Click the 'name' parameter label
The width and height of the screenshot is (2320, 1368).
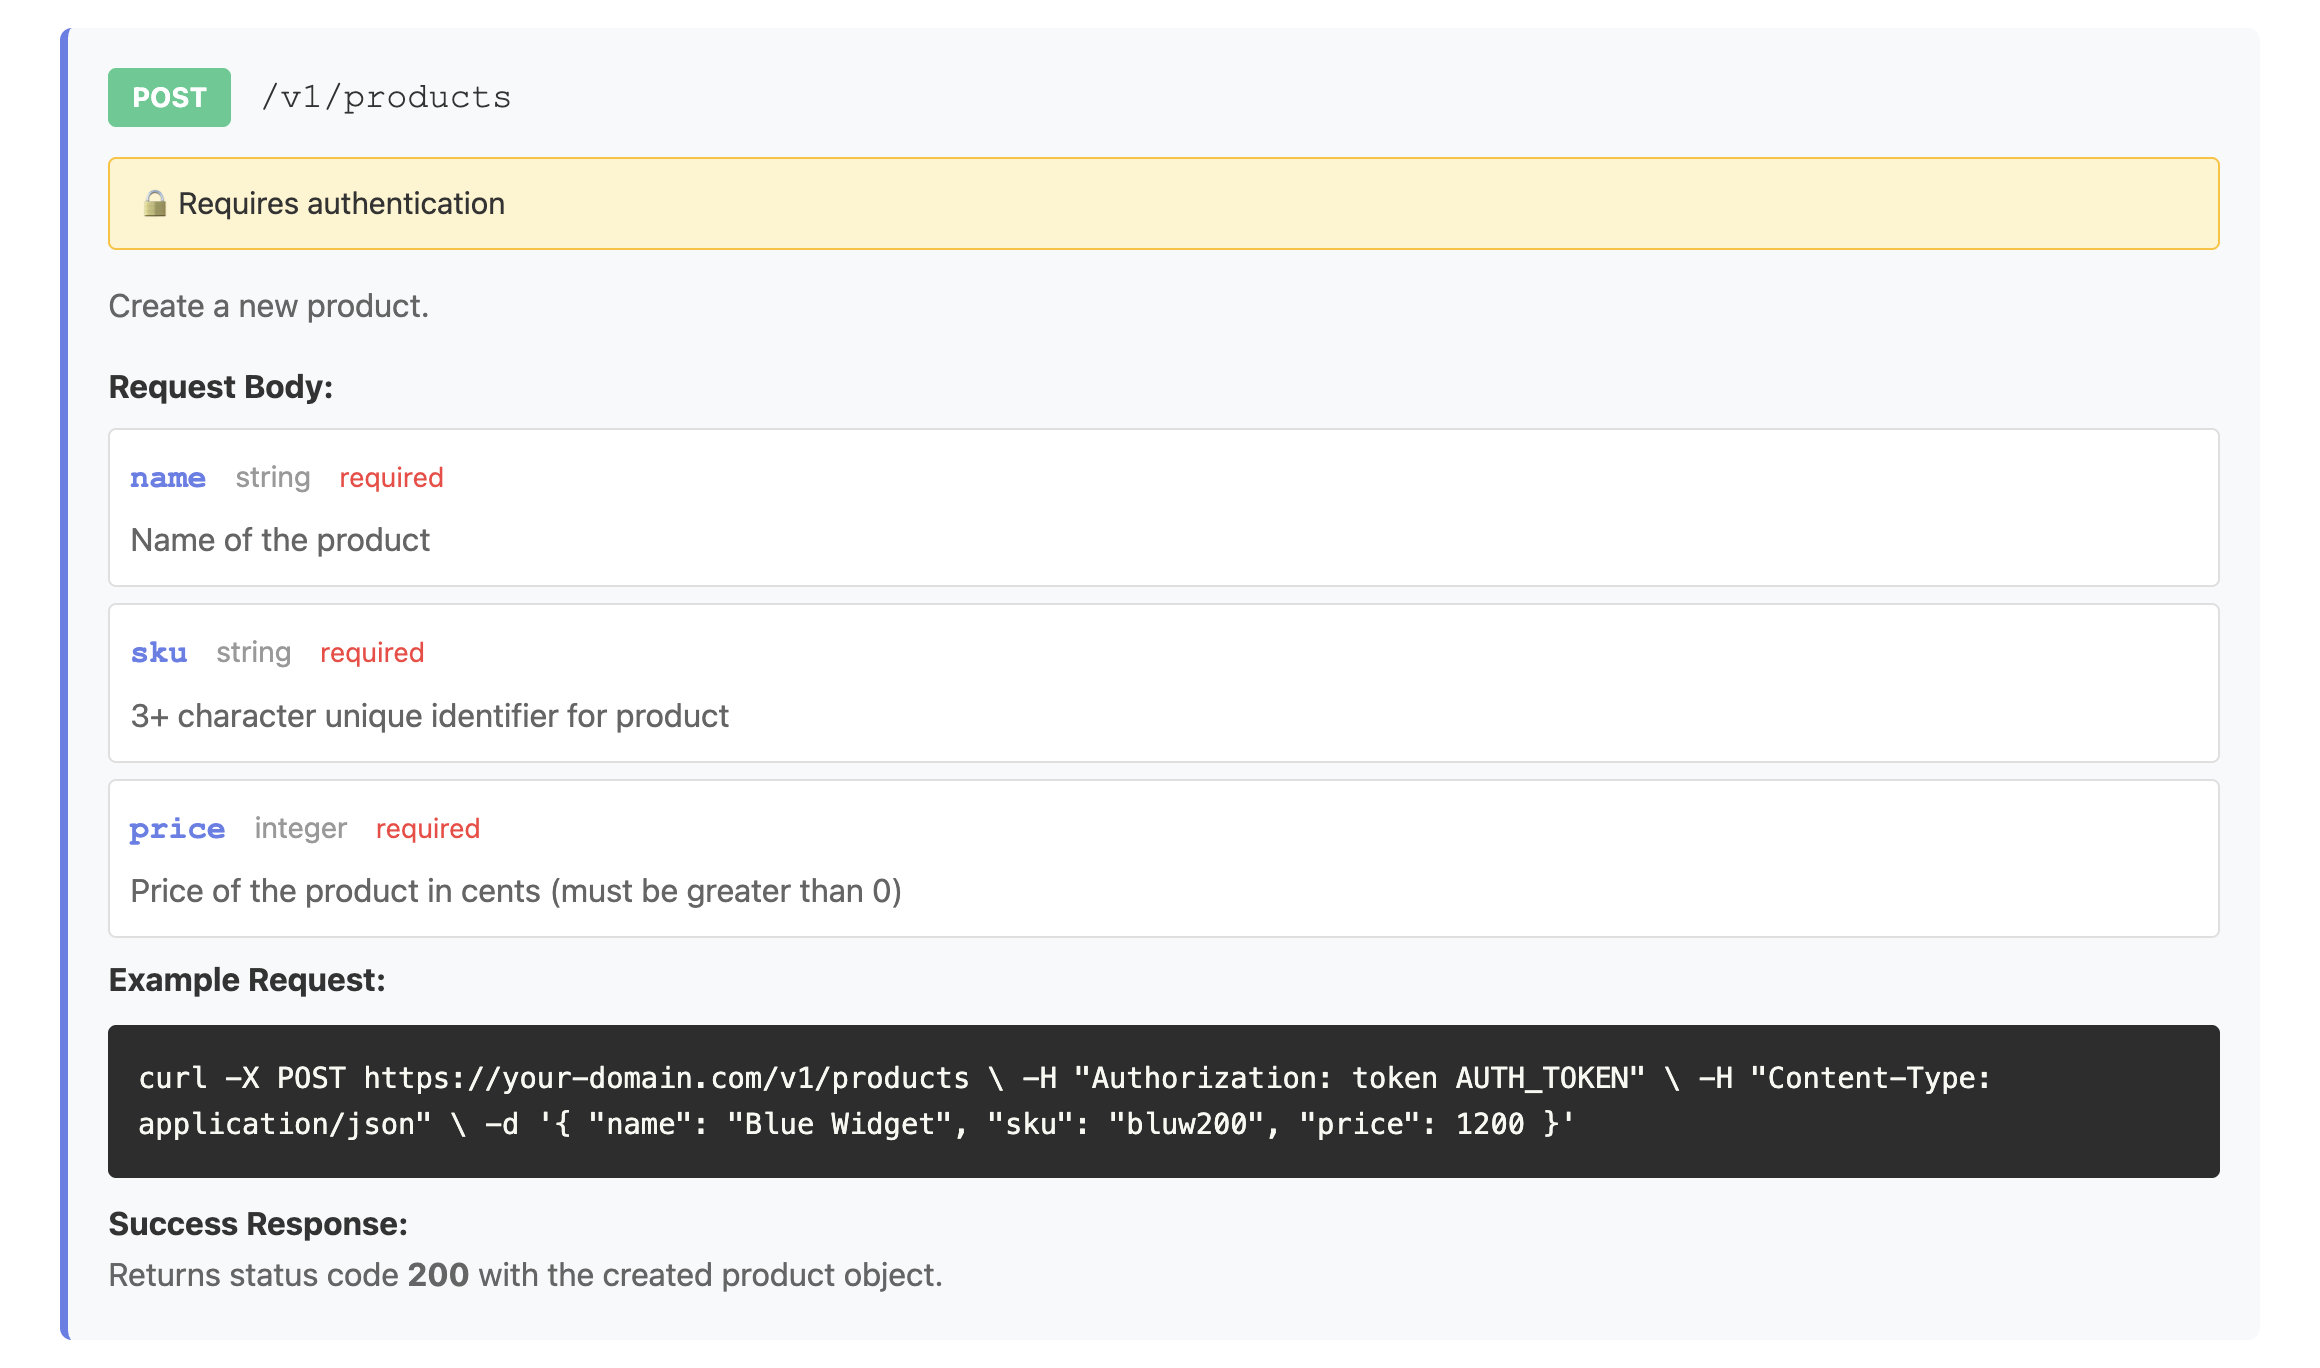coord(168,478)
